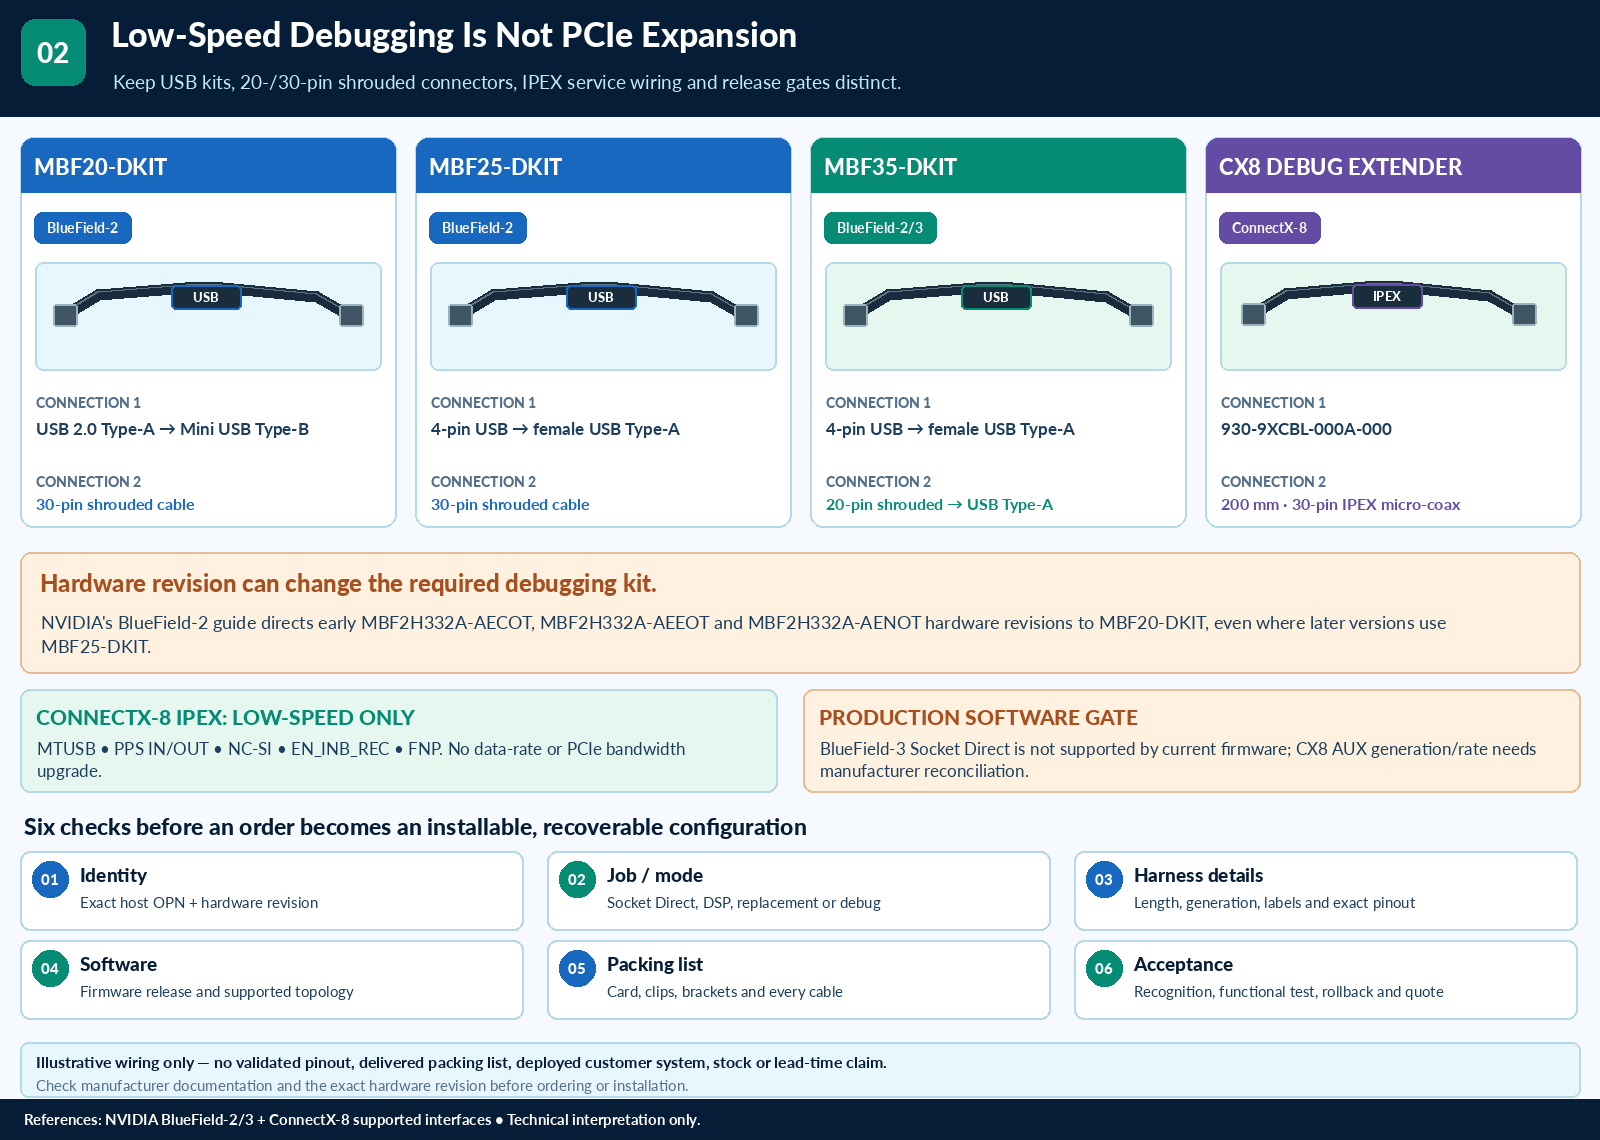Click MBF25-DKIT '30-pin shrouded cable' text
The image size is (1600, 1140).
coord(510,505)
